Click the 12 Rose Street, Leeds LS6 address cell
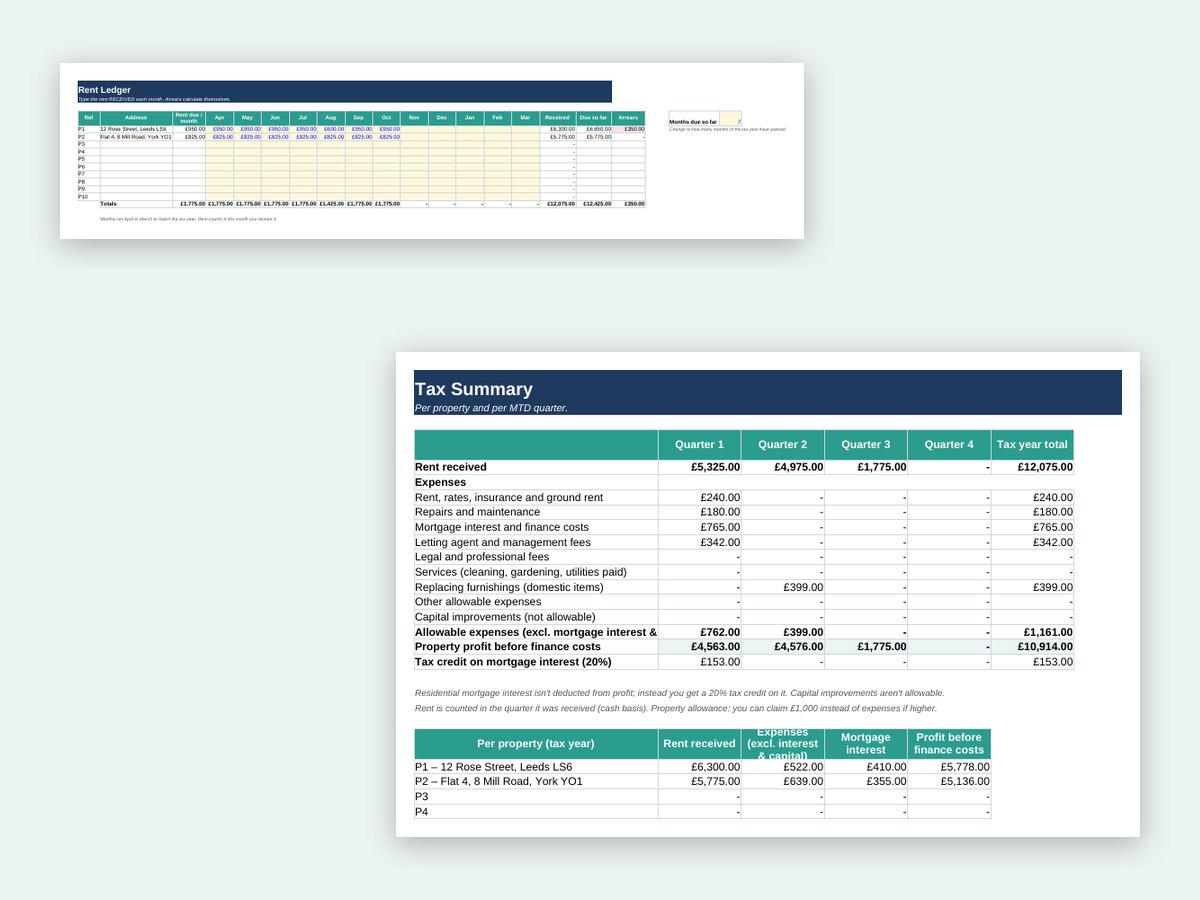This screenshot has height=900, width=1200. click(x=136, y=129)
